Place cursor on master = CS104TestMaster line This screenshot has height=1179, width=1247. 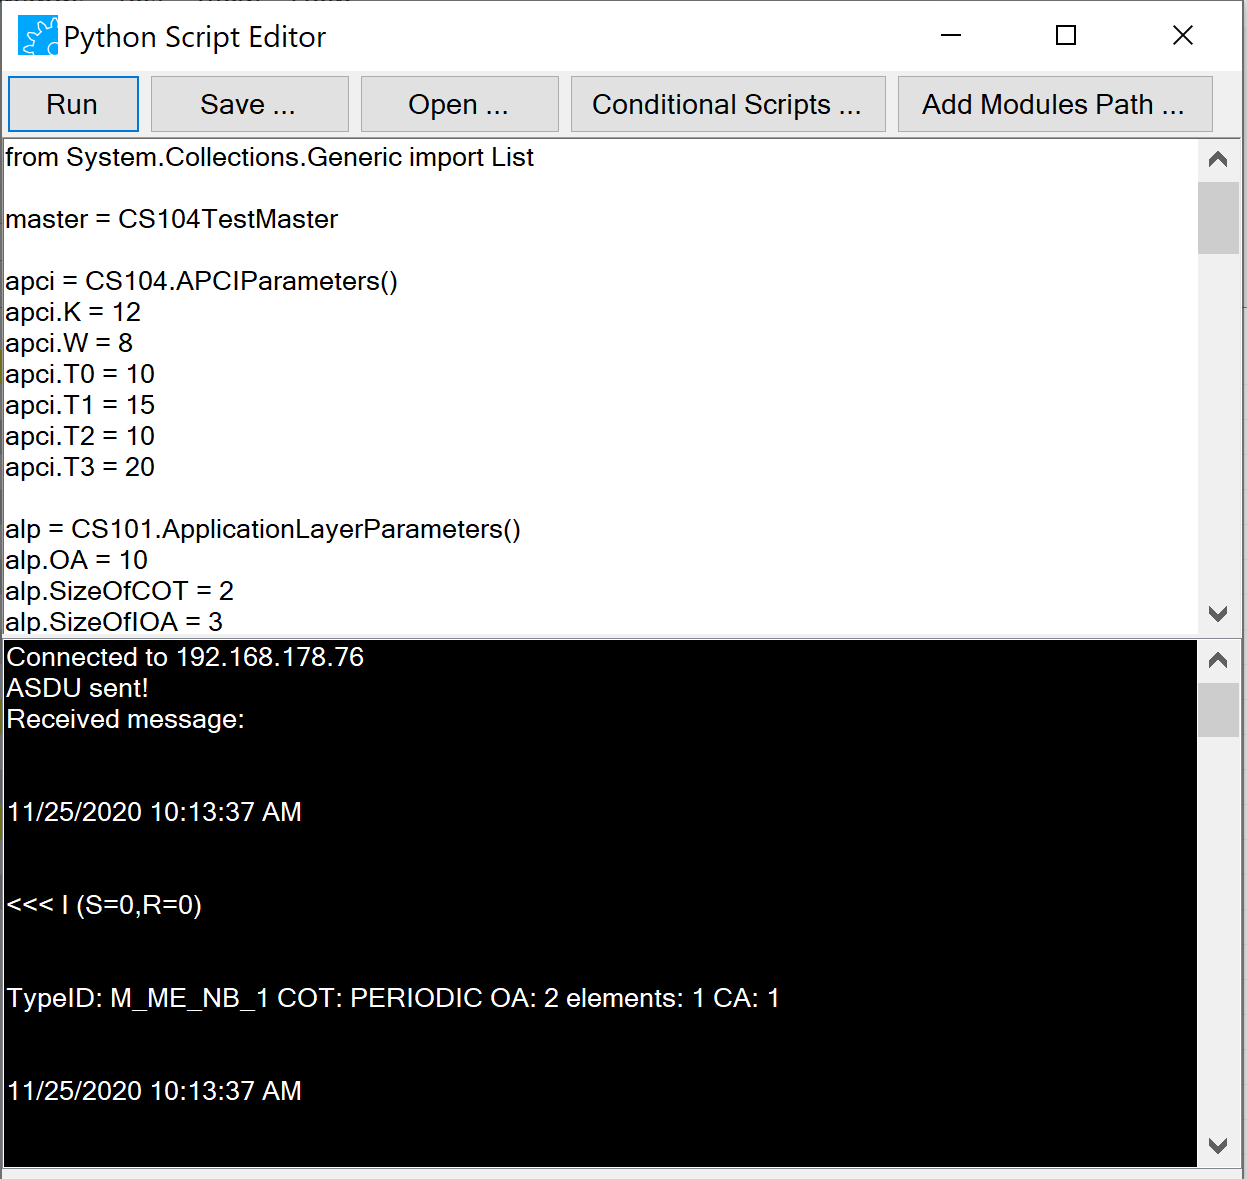(172, 219)
